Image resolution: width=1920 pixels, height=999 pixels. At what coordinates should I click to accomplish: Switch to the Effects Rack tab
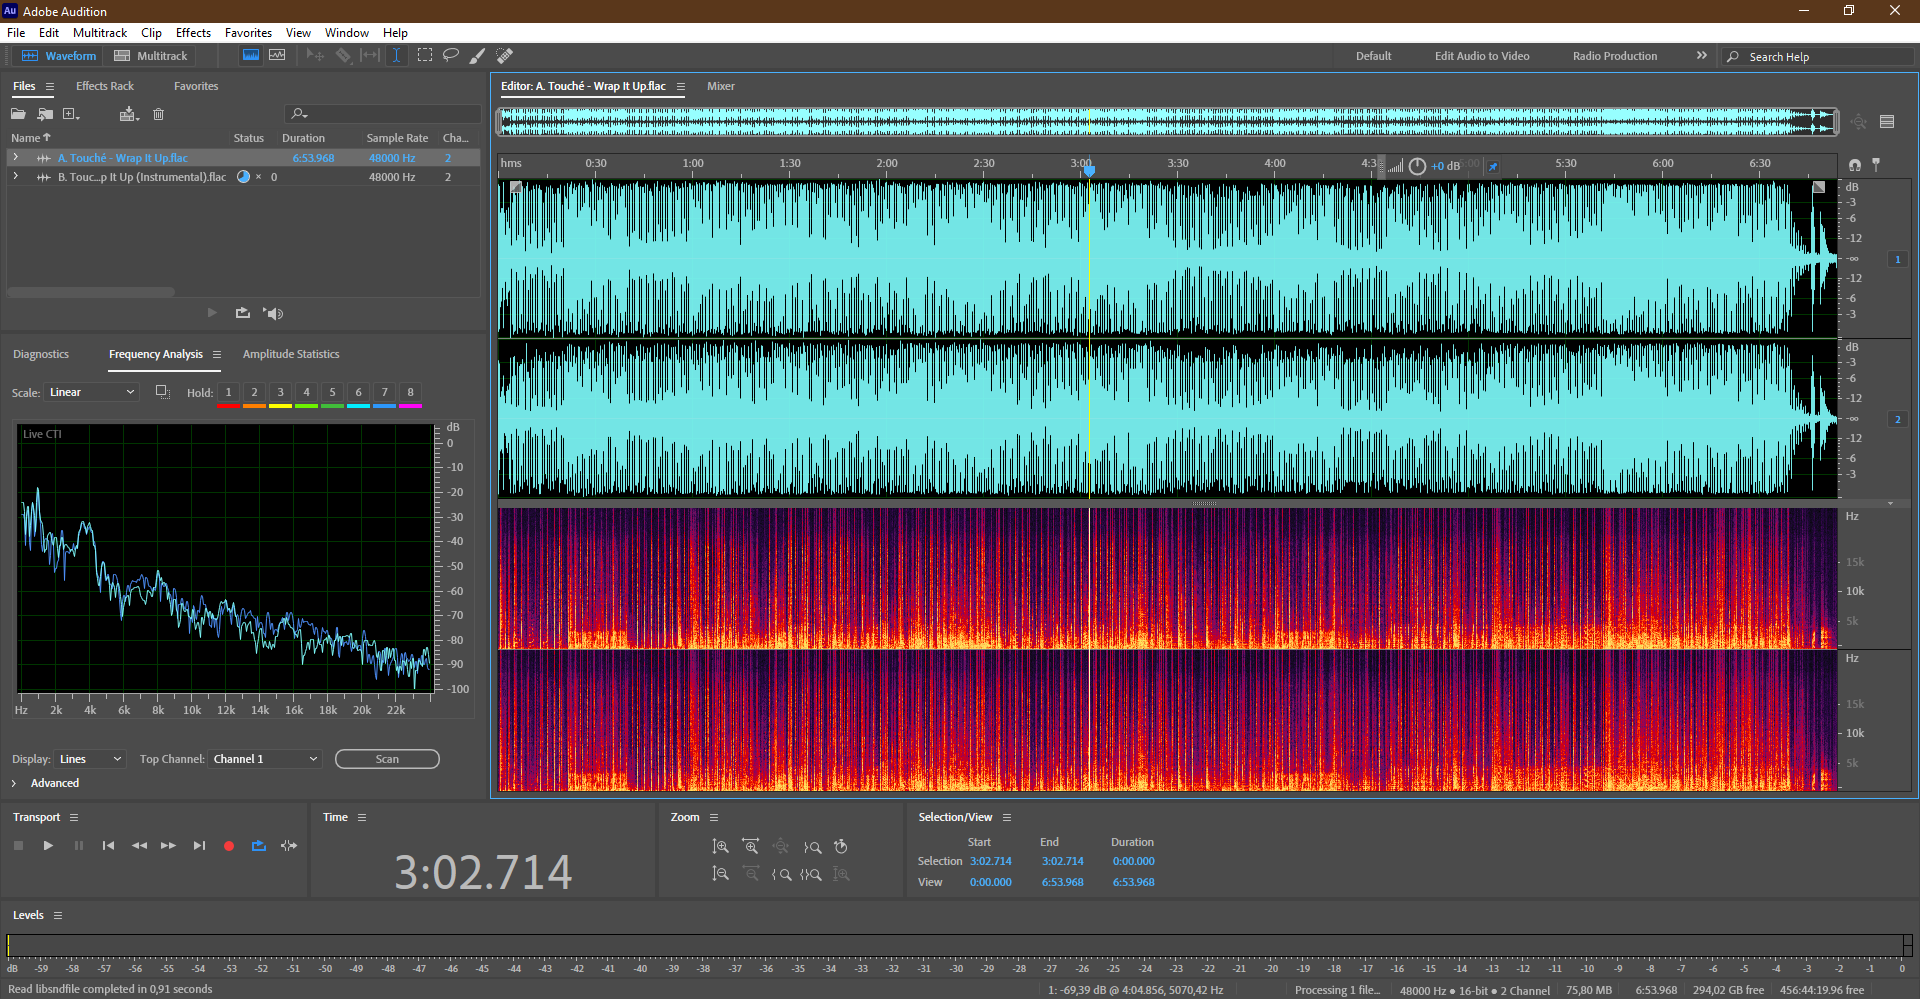coord(105,86)
